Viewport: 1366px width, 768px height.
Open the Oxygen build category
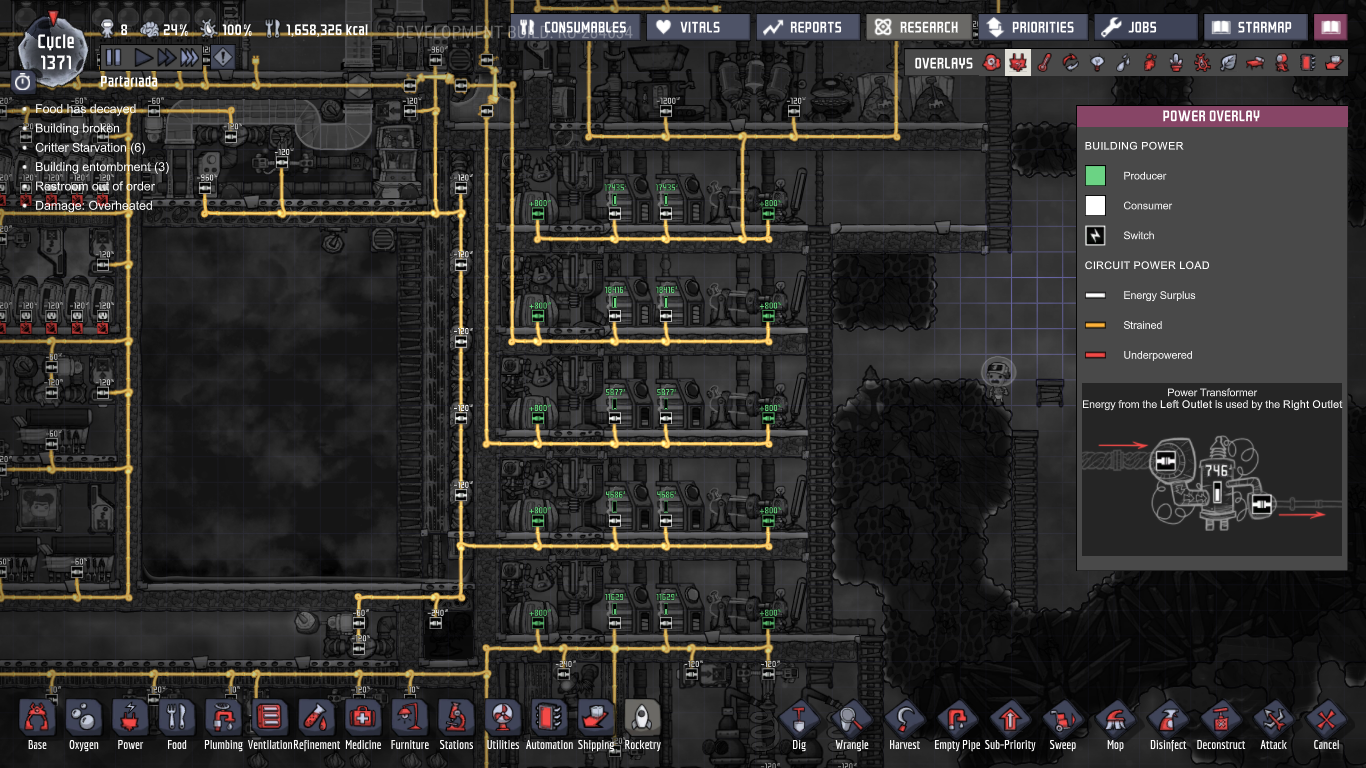84,724
